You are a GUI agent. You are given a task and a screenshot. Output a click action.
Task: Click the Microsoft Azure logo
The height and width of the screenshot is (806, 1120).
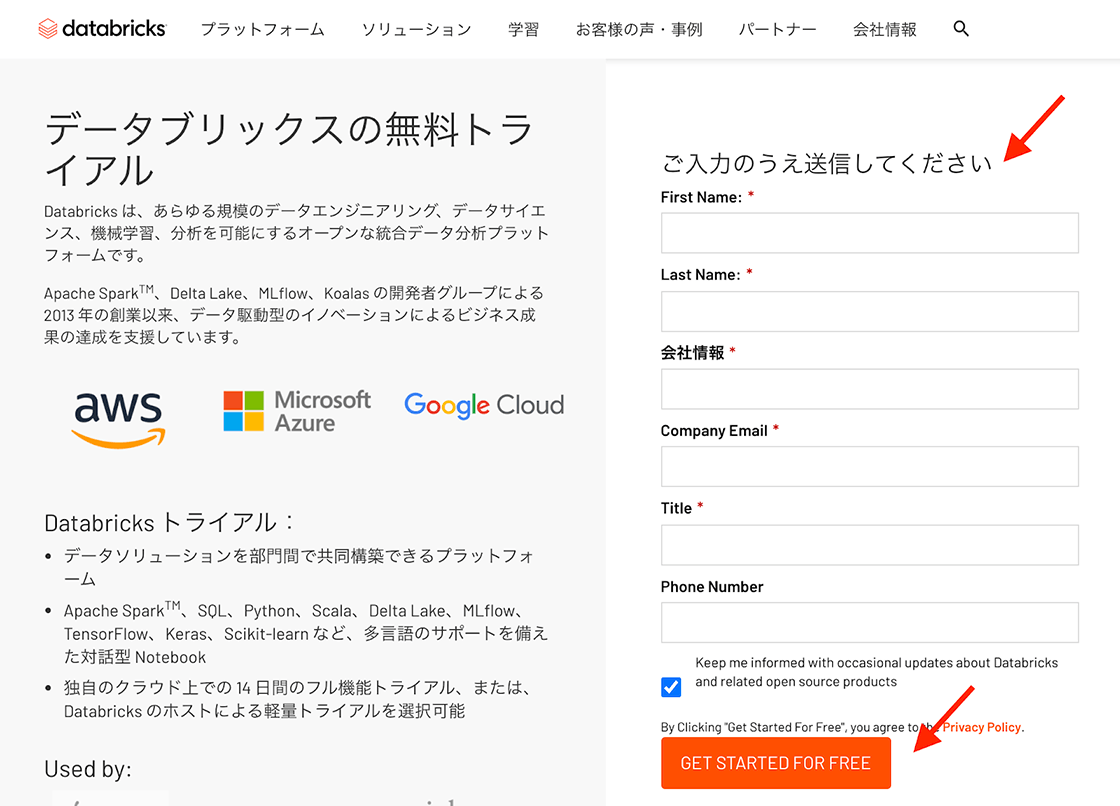tap(297, 411)
